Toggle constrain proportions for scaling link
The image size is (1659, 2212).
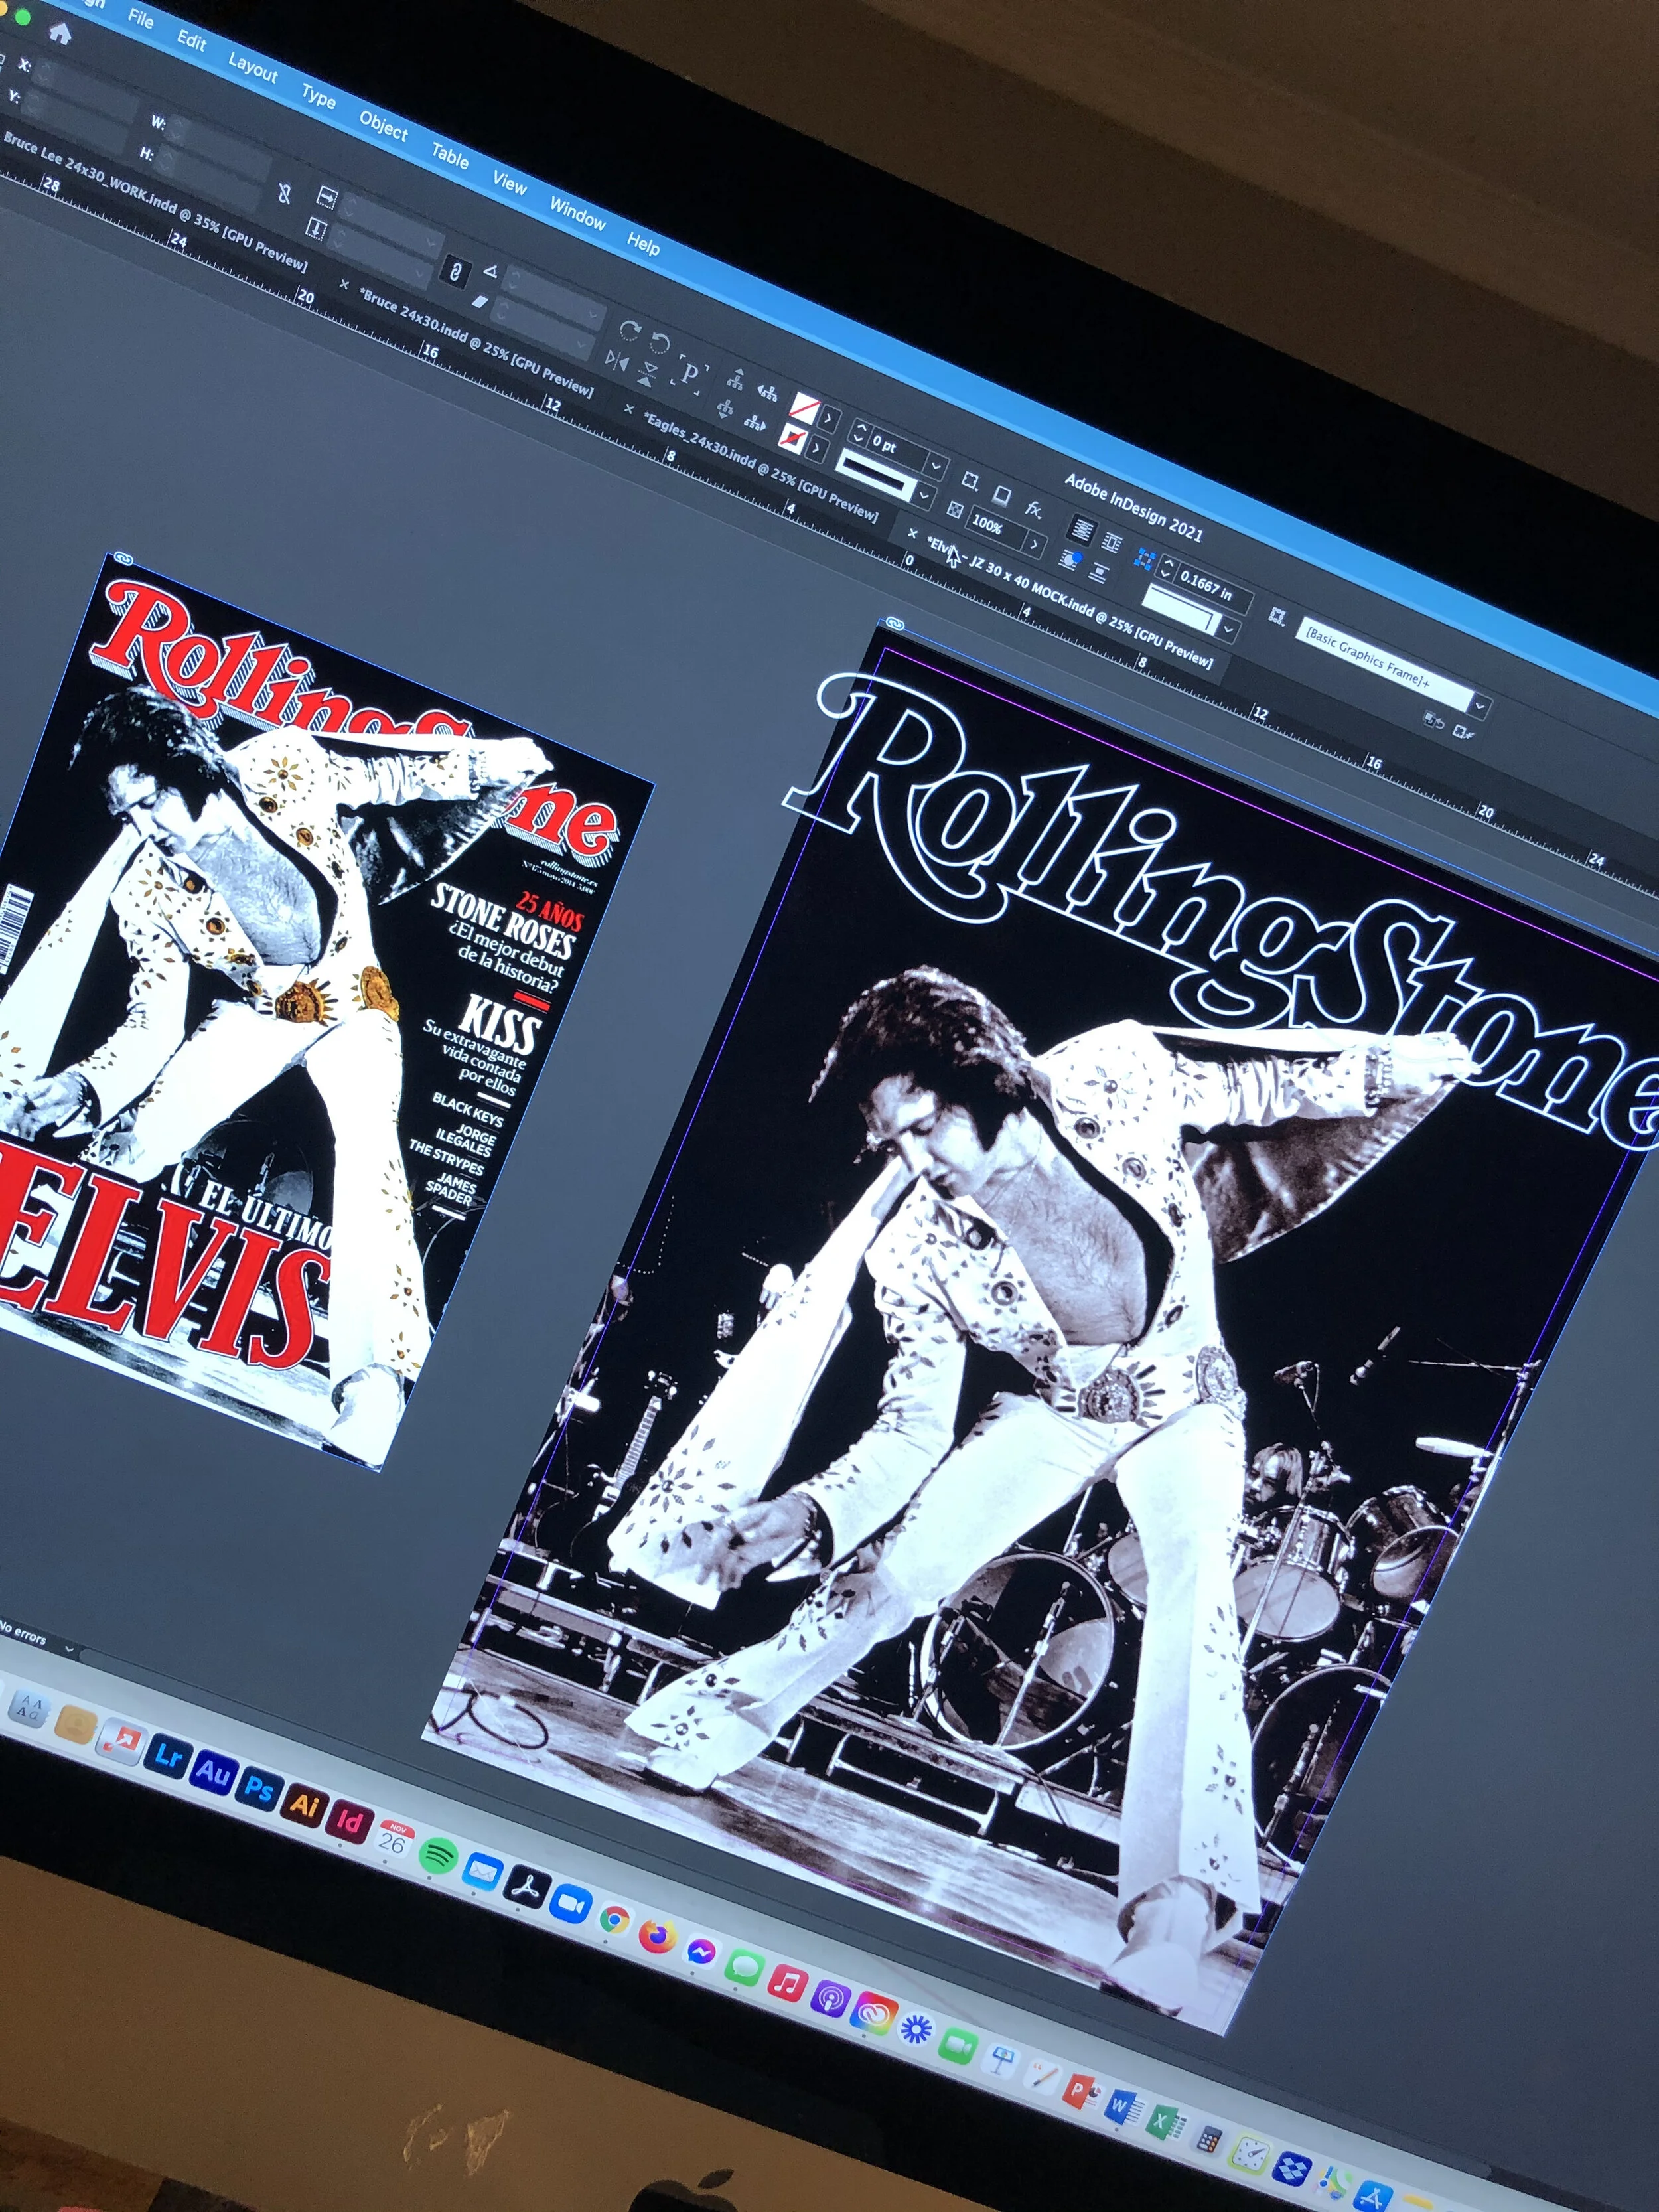coord(455,271)
